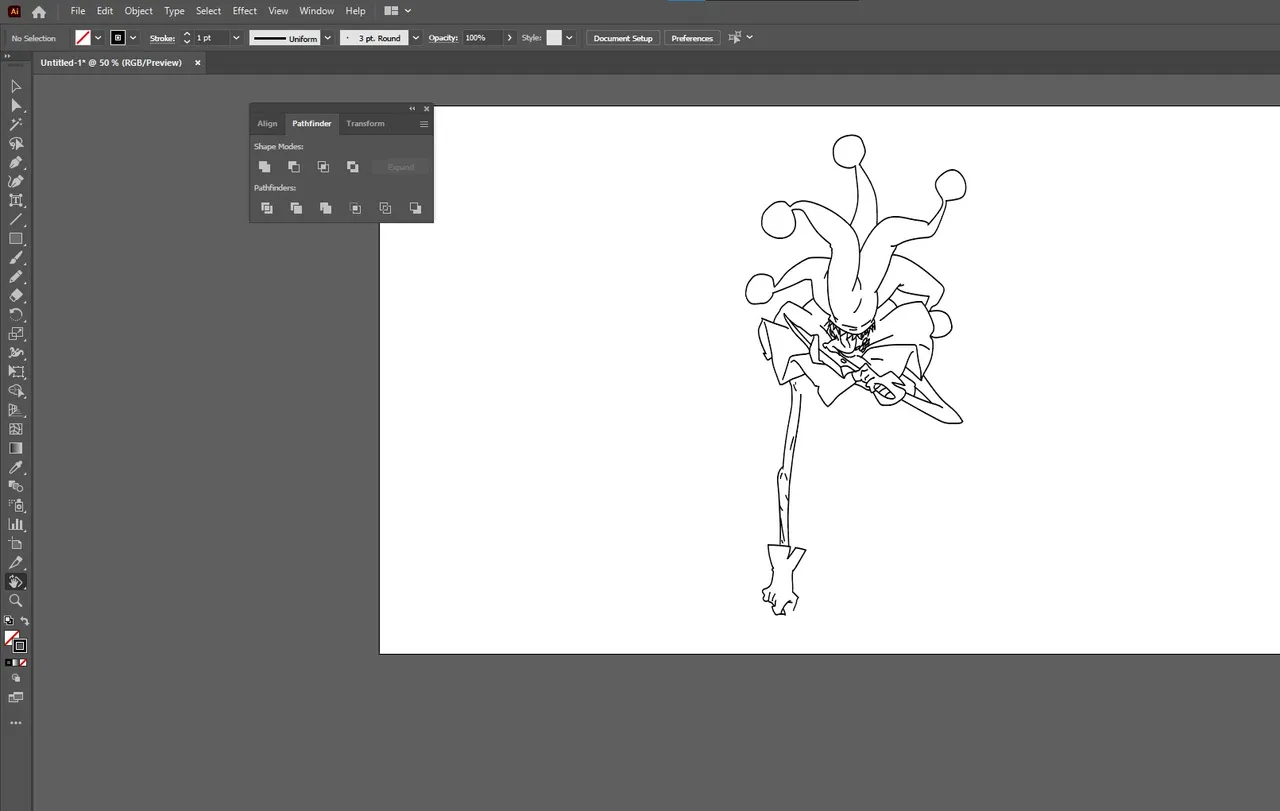Click Unite shape mode in Pathfinder

click(x=265, y=167)
